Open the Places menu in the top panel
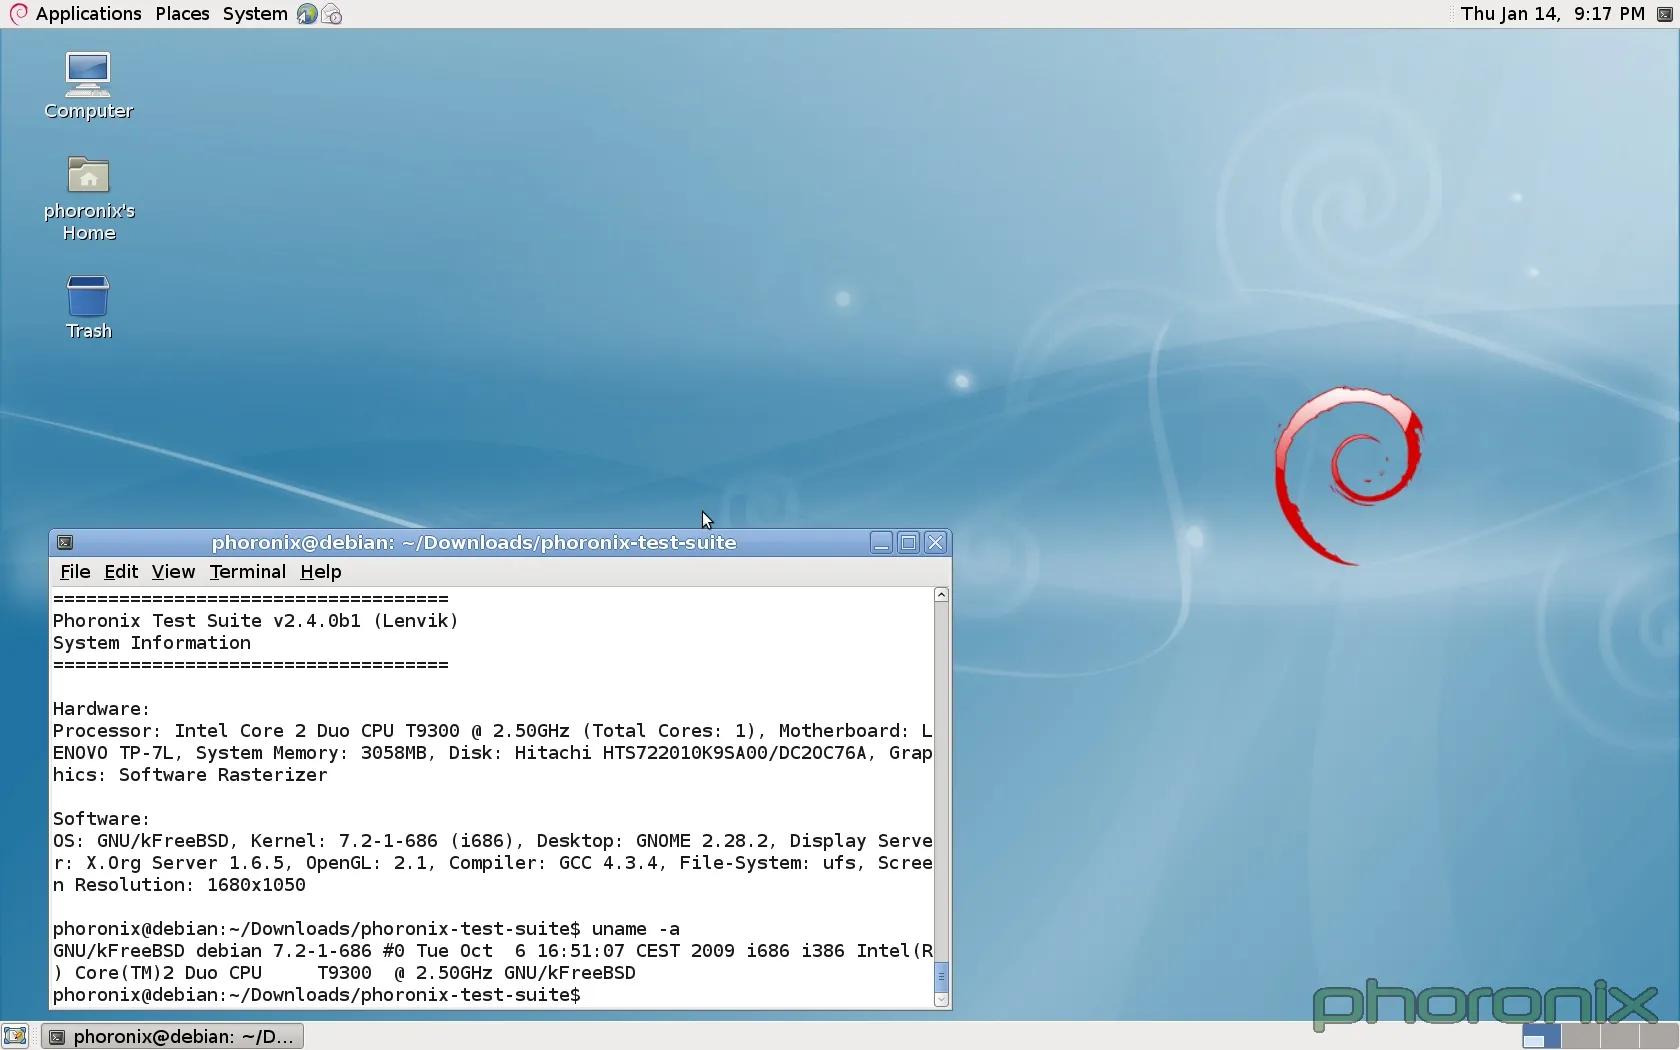 [x=182, y=14]
